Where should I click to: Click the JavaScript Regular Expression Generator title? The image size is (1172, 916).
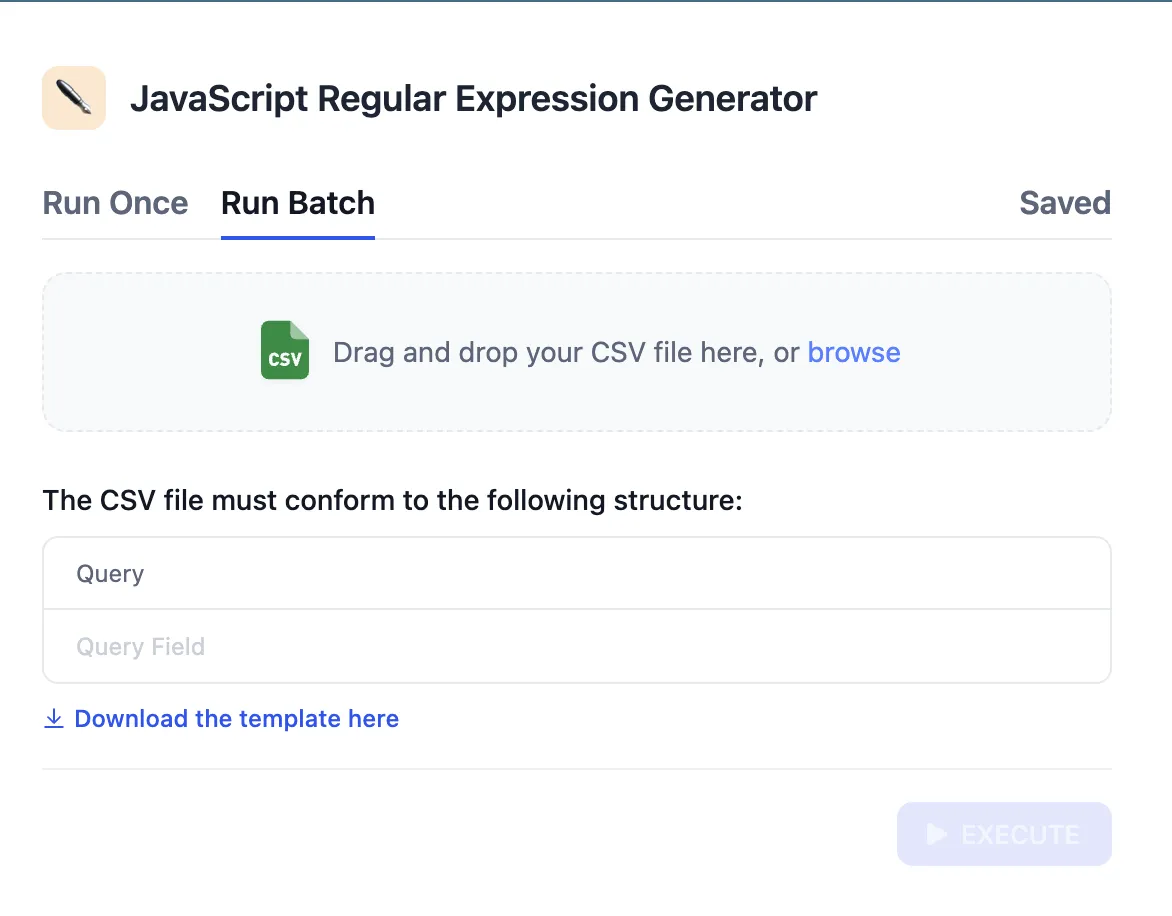point(473,99)
